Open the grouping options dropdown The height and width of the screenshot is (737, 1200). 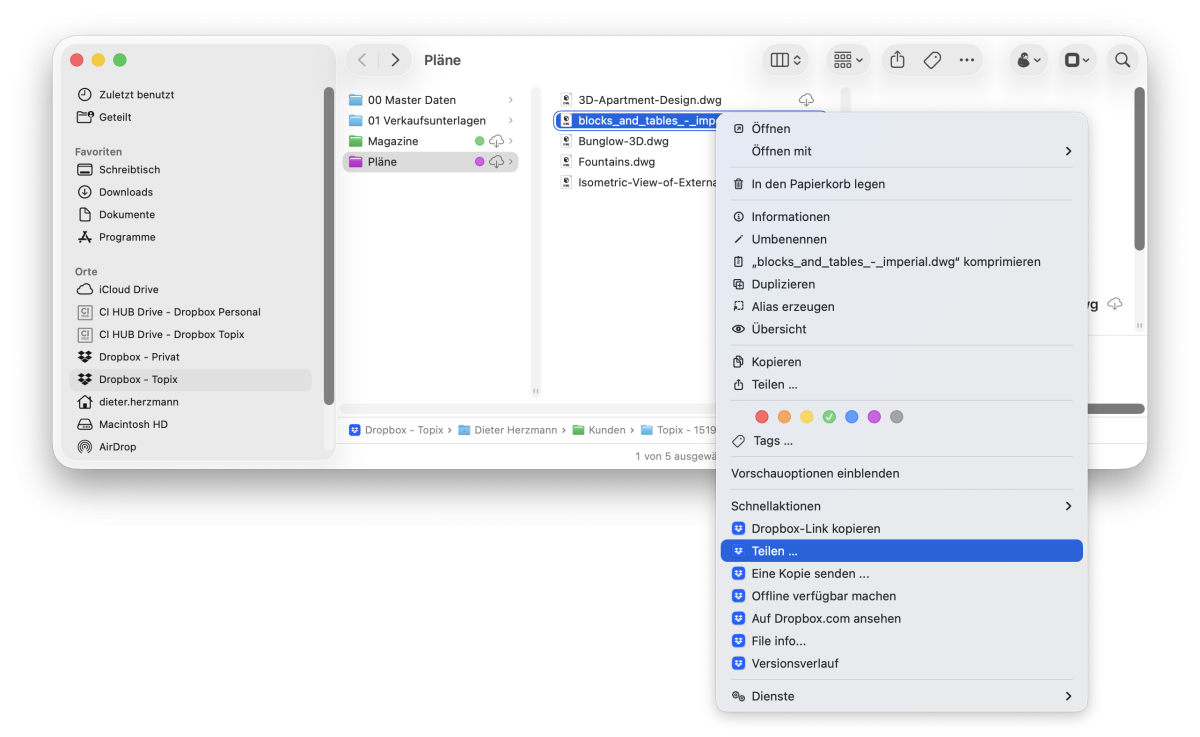[849, 60]
